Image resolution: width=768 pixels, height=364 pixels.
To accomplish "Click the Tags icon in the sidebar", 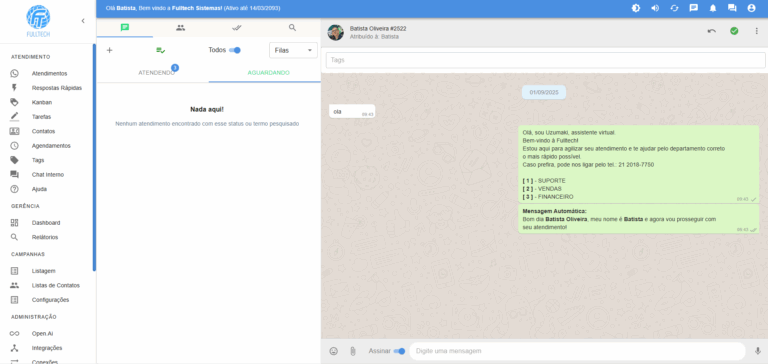I will click(14, 160).
